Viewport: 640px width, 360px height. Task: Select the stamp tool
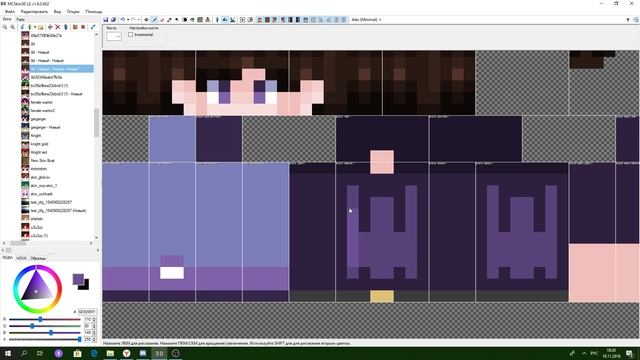point(207,20)
